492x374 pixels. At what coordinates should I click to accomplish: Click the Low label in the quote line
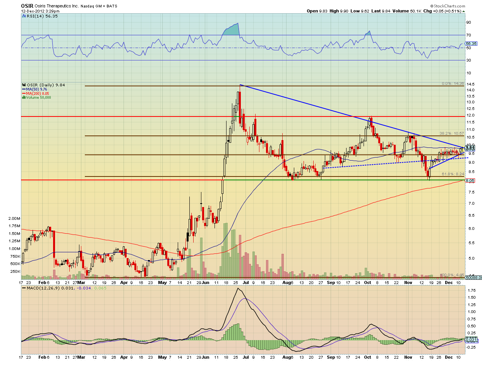(355, 11)
